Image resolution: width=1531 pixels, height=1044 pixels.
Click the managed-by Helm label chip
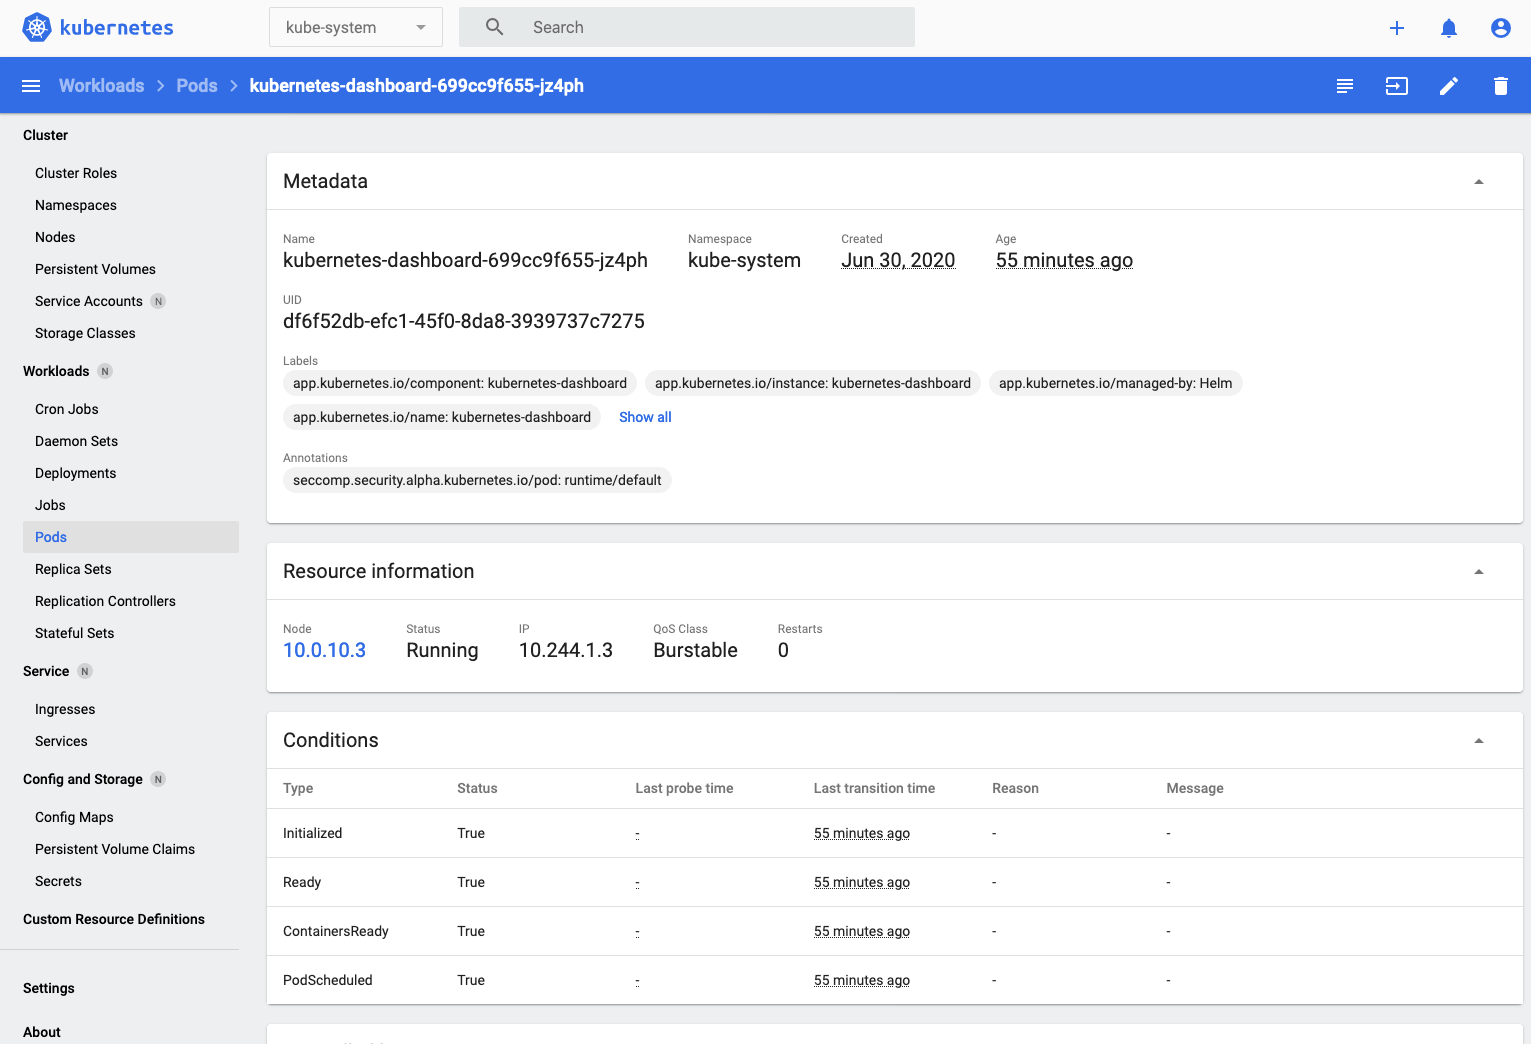pyautogui.click(x=1115, y=383)
